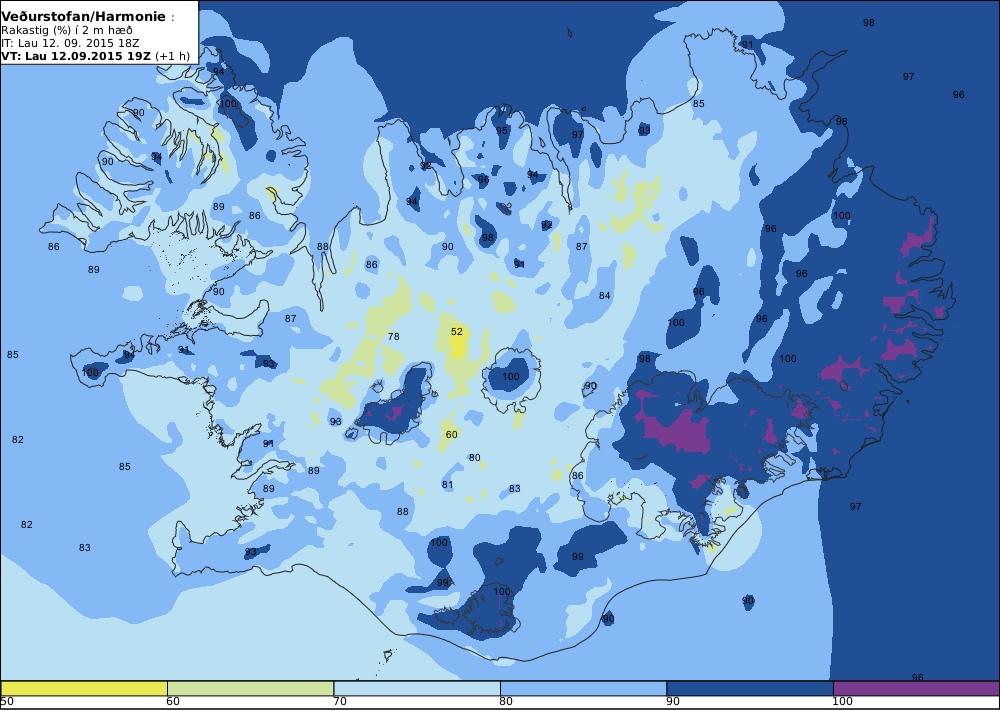The image size is (1000, 710).
Task: Click the 100 tick label on the legend
Action: [842, 702]
